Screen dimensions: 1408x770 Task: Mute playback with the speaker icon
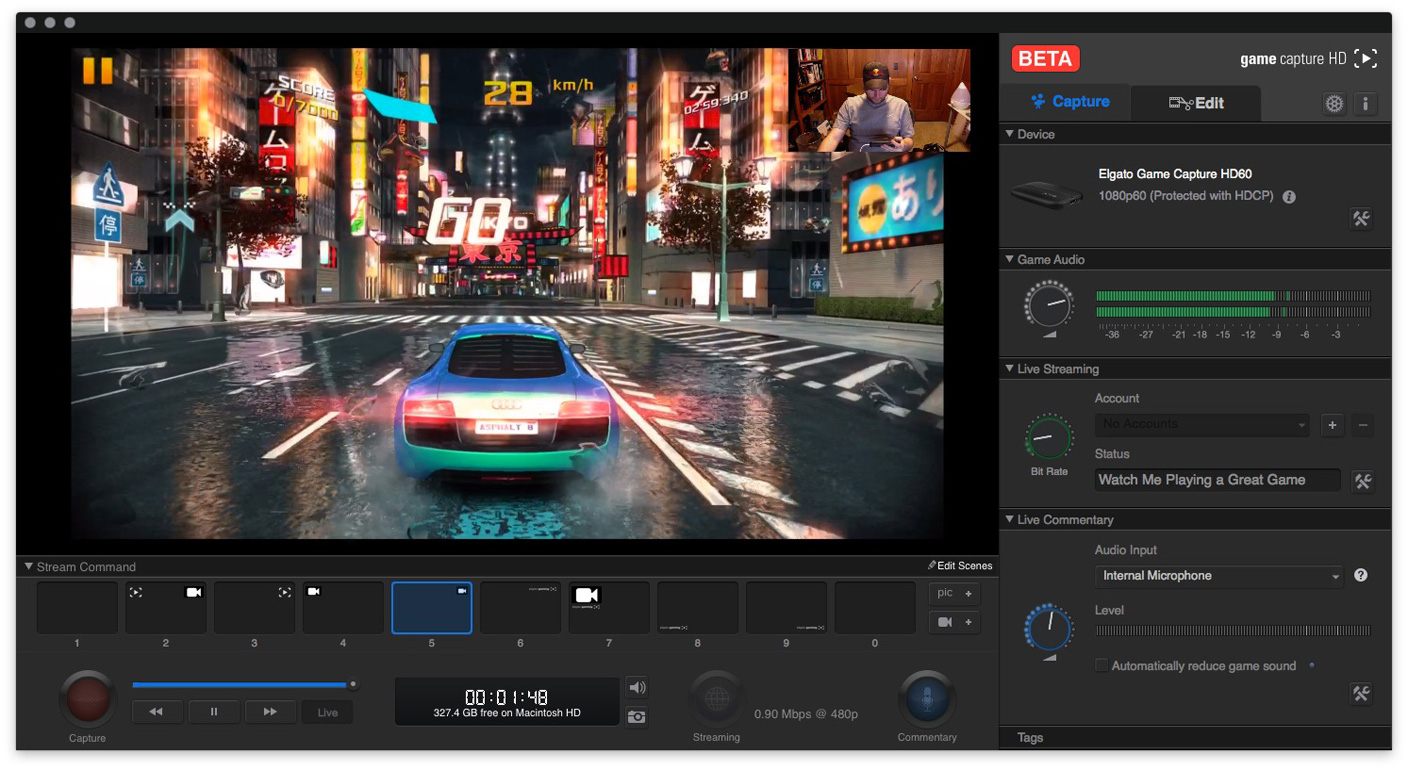[x=636, y=688]
